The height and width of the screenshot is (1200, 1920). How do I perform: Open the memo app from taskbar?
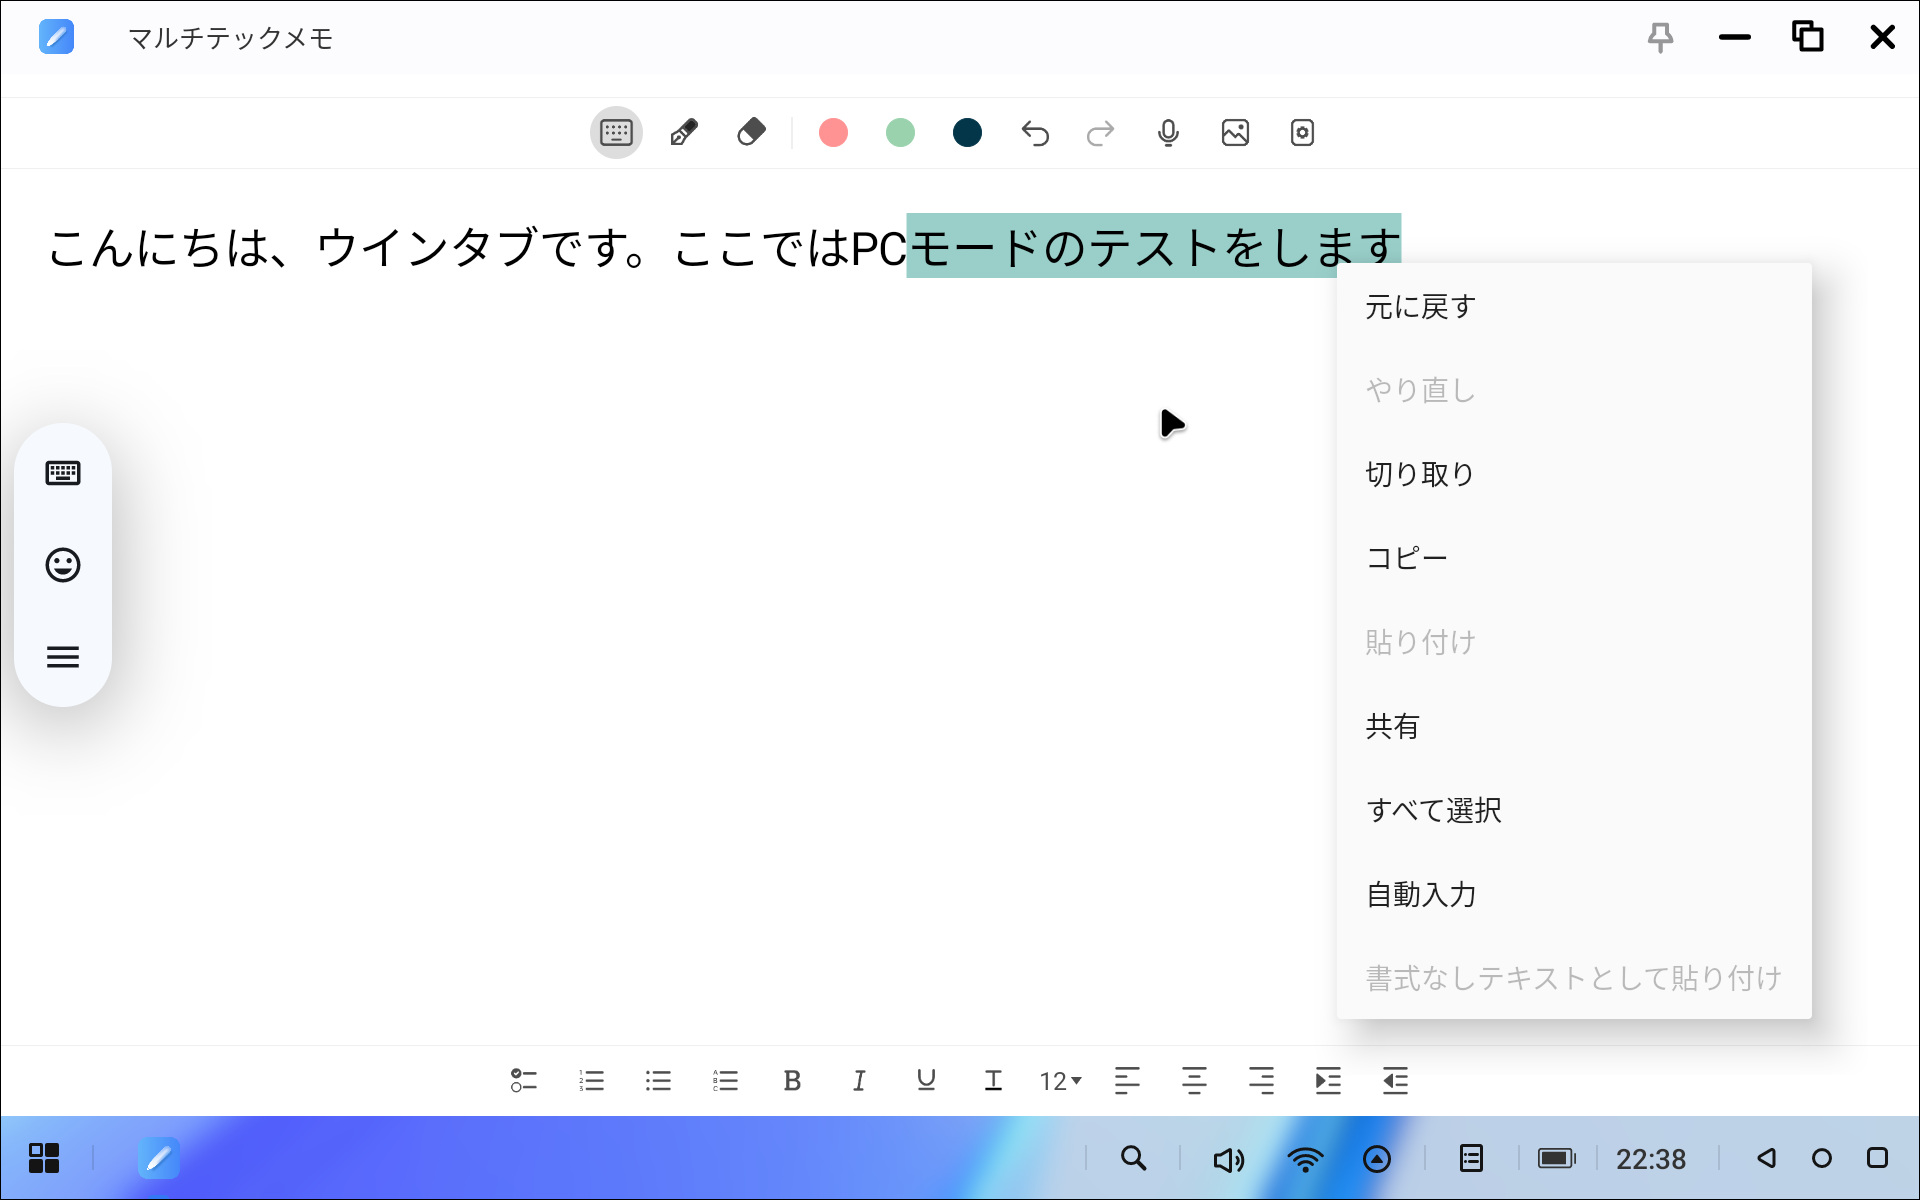pyautogui.click(x=158, y=1158)
